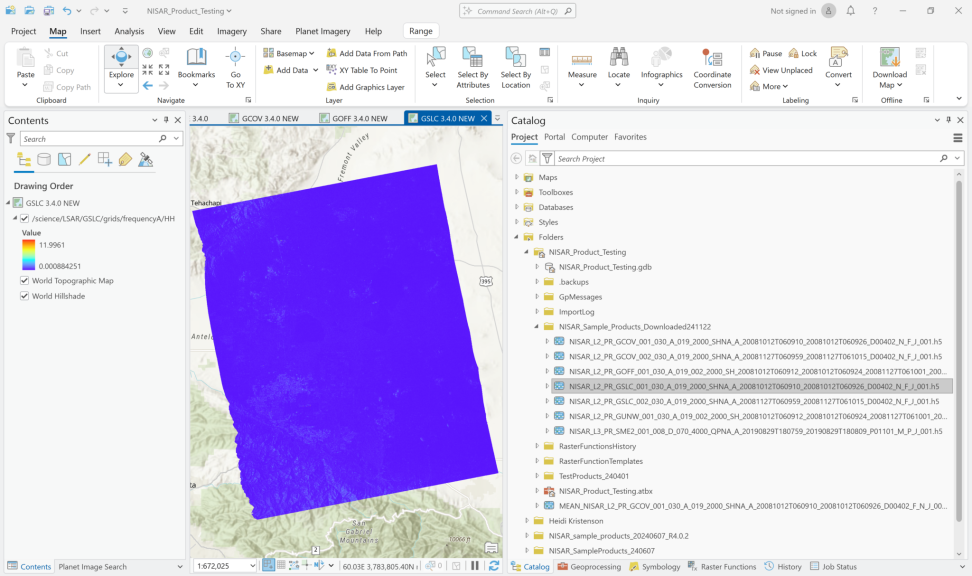The image size is (972, 576).
Task: Switch Contents to List By Drawing Order
Action: tap(24, 160)
